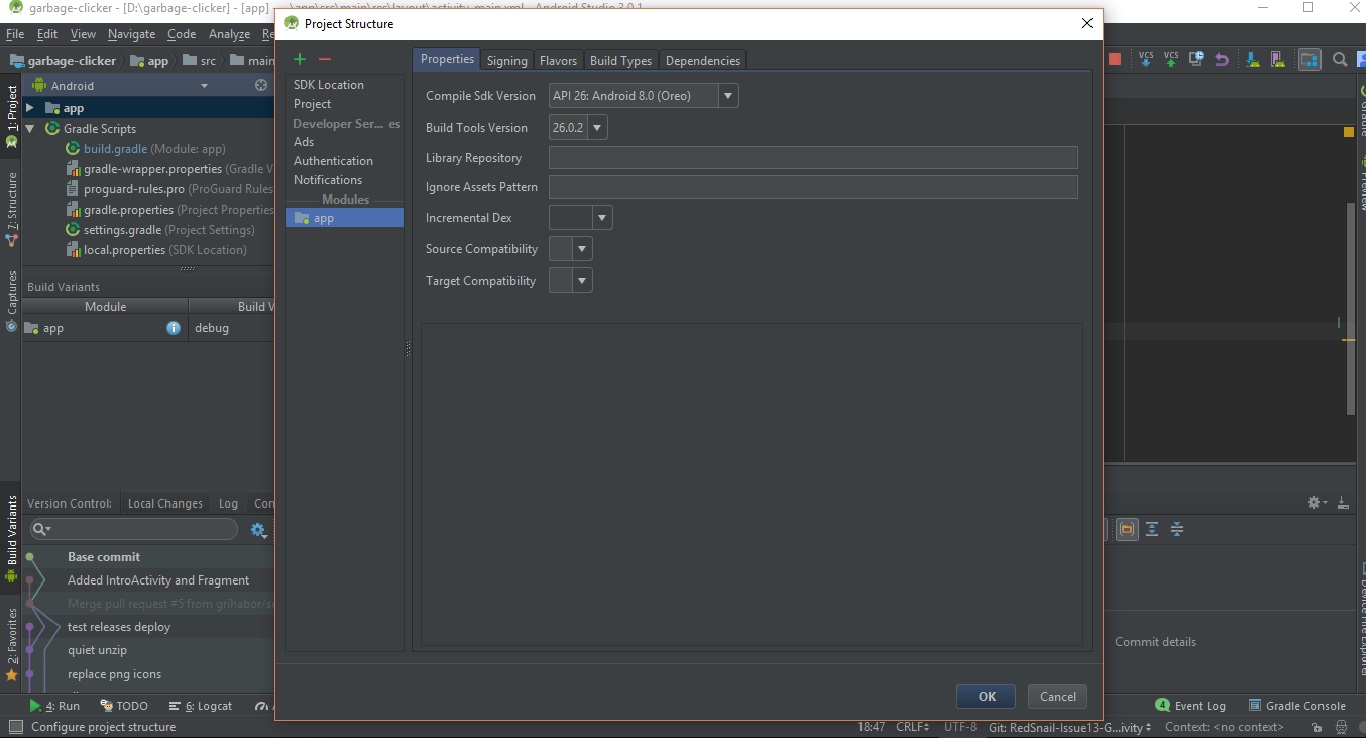Switch to the Flavors tab
The height and width of the screenshot is (738, 1366).
(x=558, y=61)
